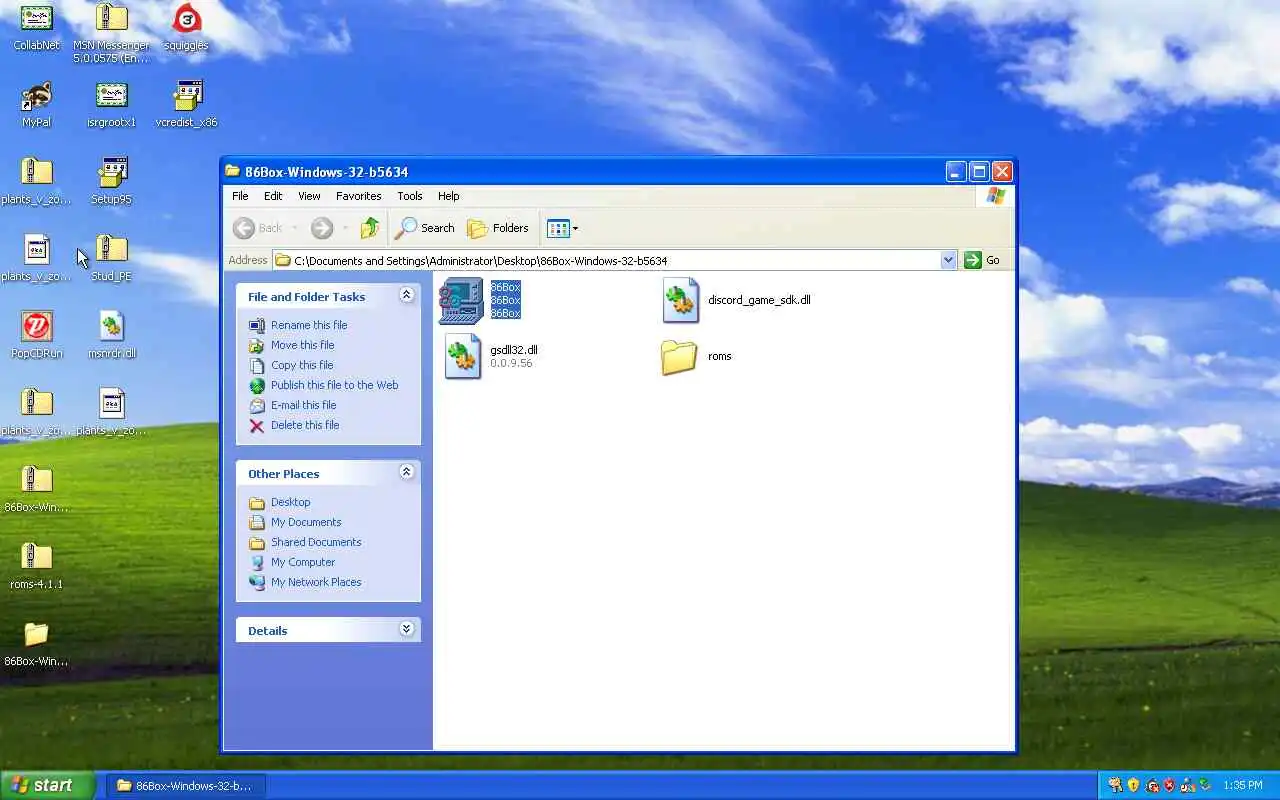Screen dimensions: 1280x800
Task: Collapse the Other Places panel
Action: [406, 472]
